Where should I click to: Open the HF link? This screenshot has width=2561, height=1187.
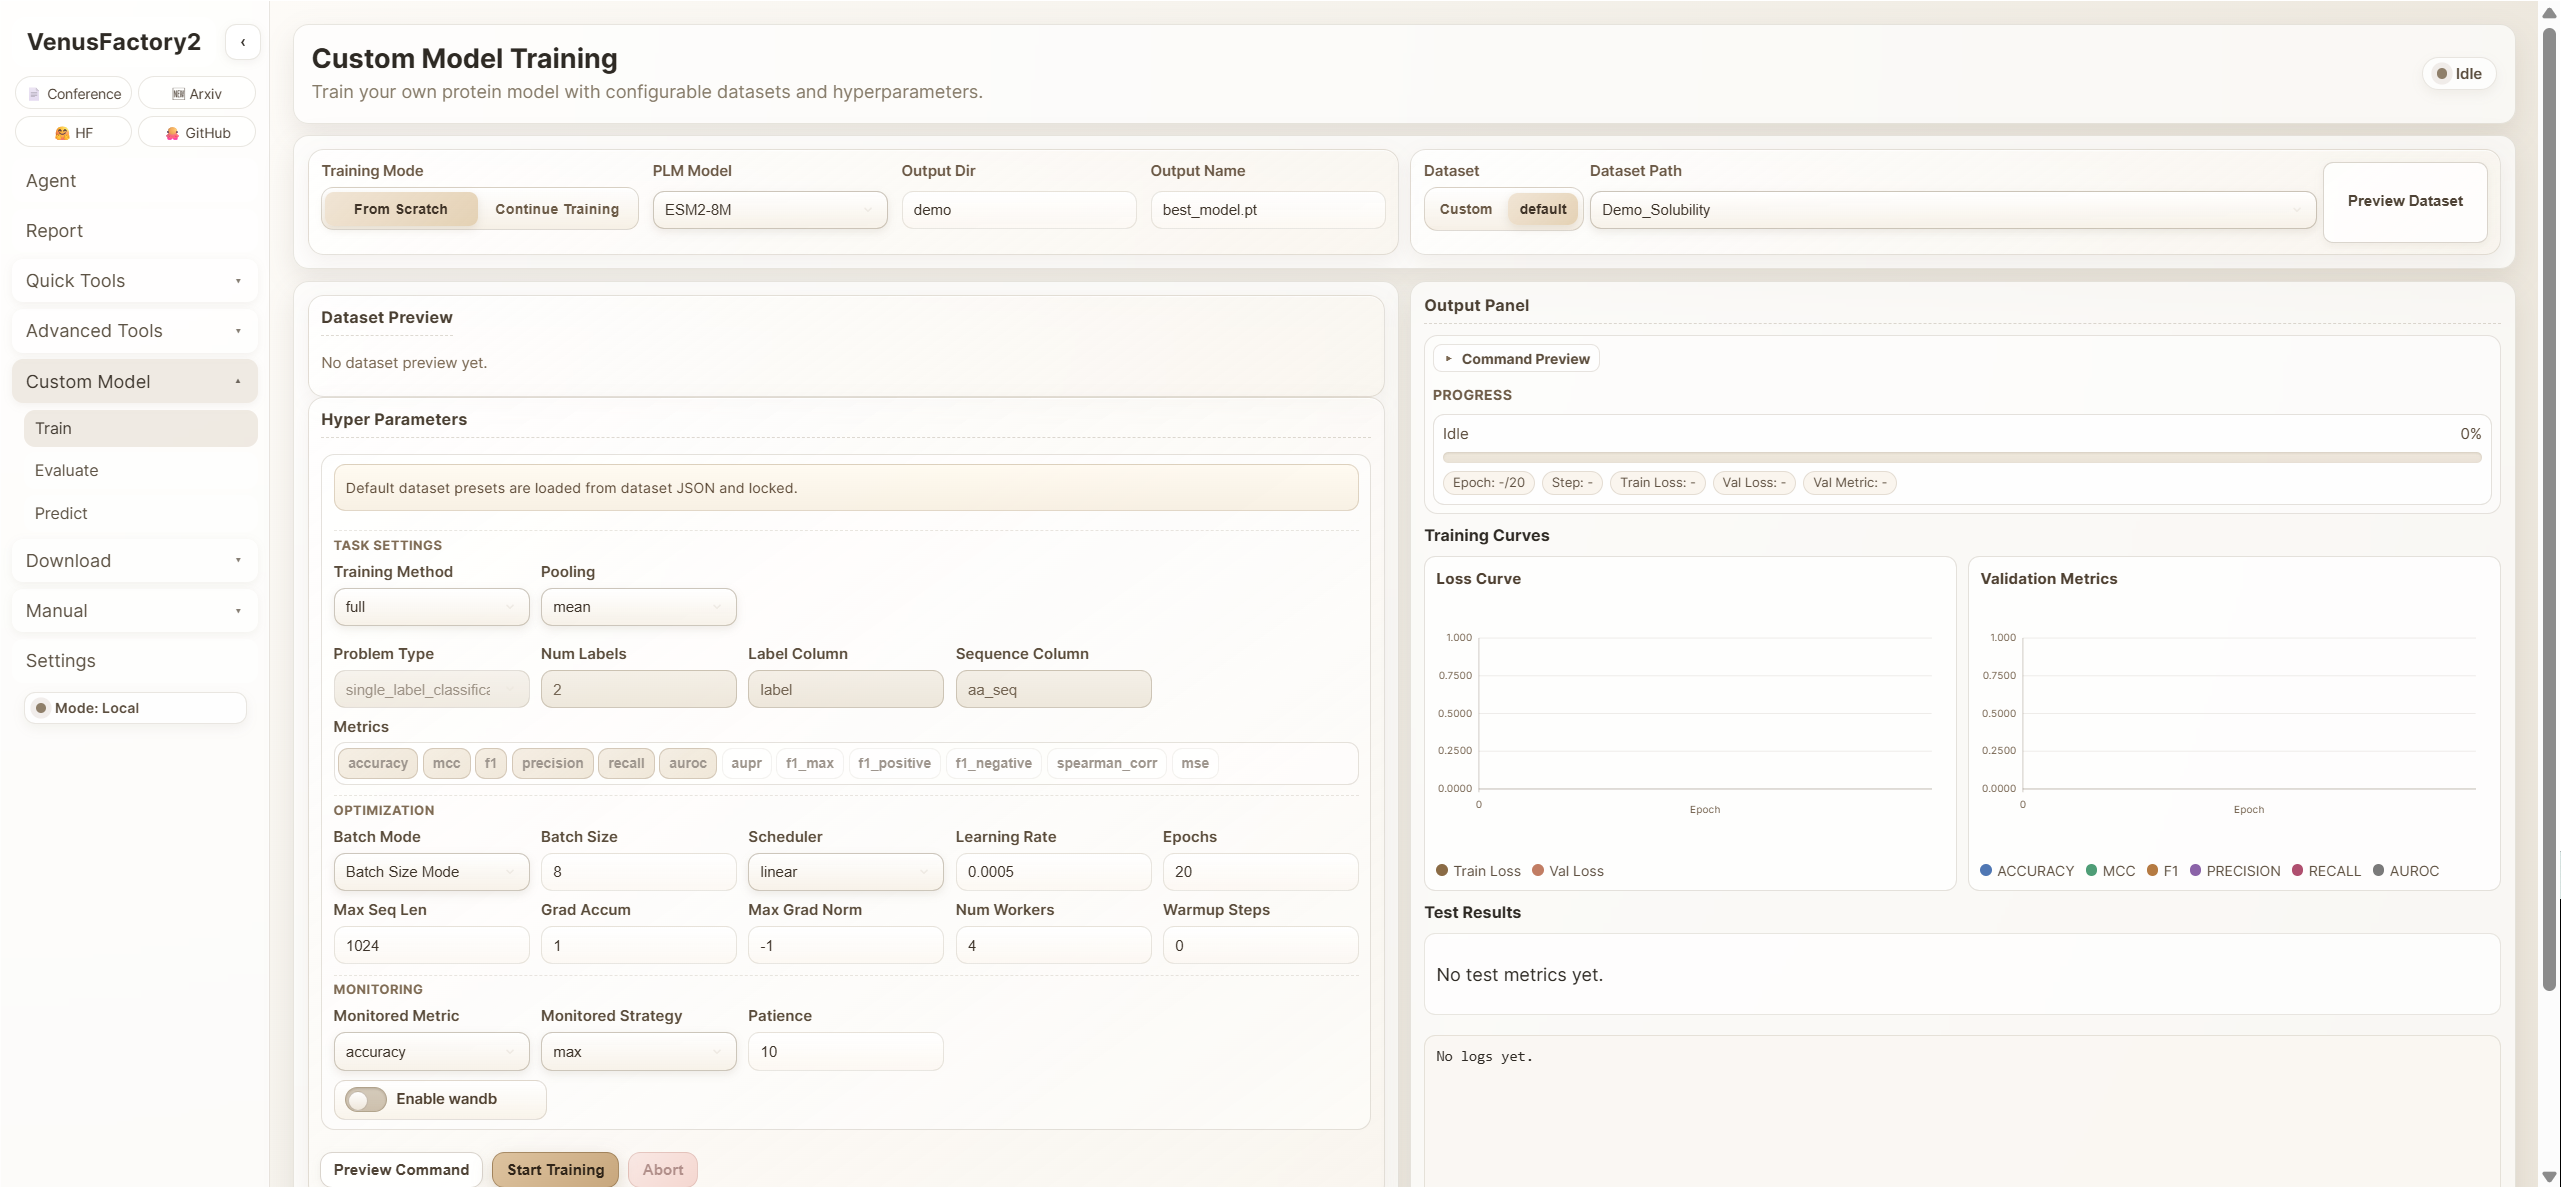74,132
